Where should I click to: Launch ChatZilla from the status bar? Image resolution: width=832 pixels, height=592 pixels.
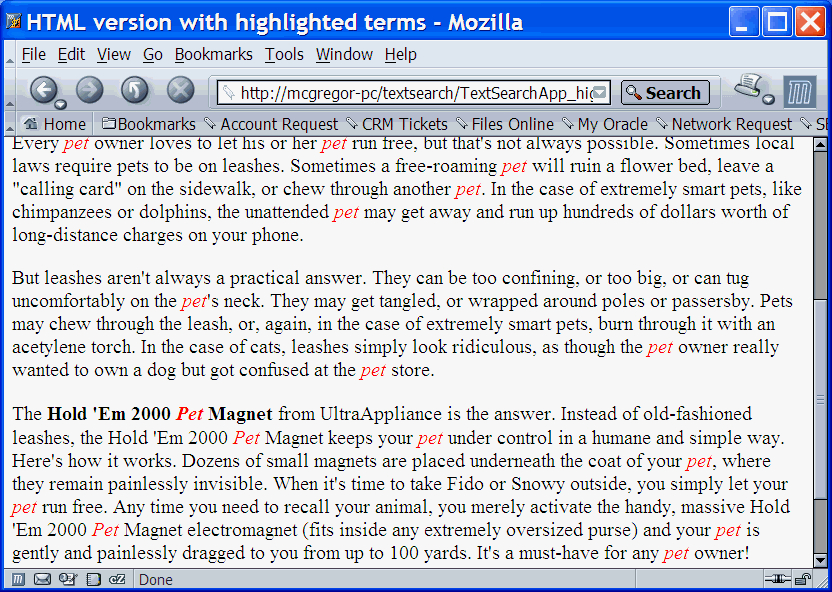[x=118, y=579]
